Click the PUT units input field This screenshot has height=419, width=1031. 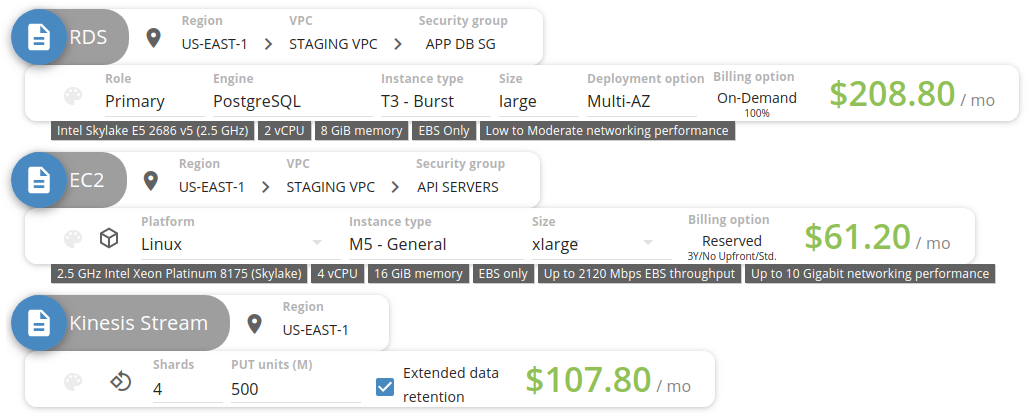pos(290,388)
